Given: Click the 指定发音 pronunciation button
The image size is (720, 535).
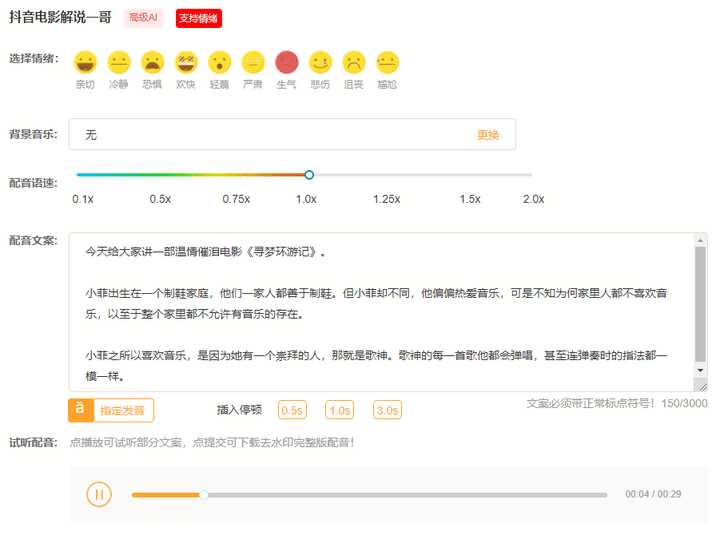Looking at the screenshot, I should tap(111, 410).
